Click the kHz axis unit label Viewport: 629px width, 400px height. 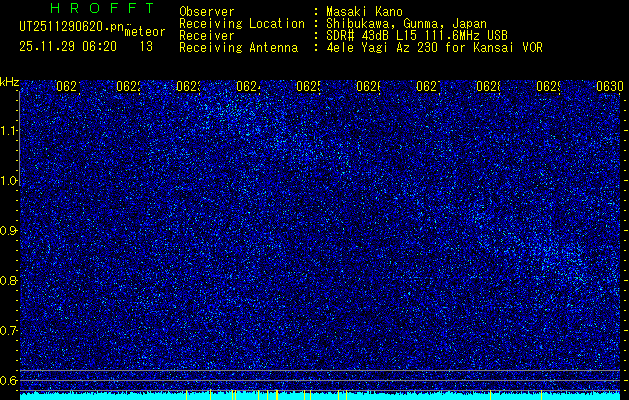pos(10,82)
